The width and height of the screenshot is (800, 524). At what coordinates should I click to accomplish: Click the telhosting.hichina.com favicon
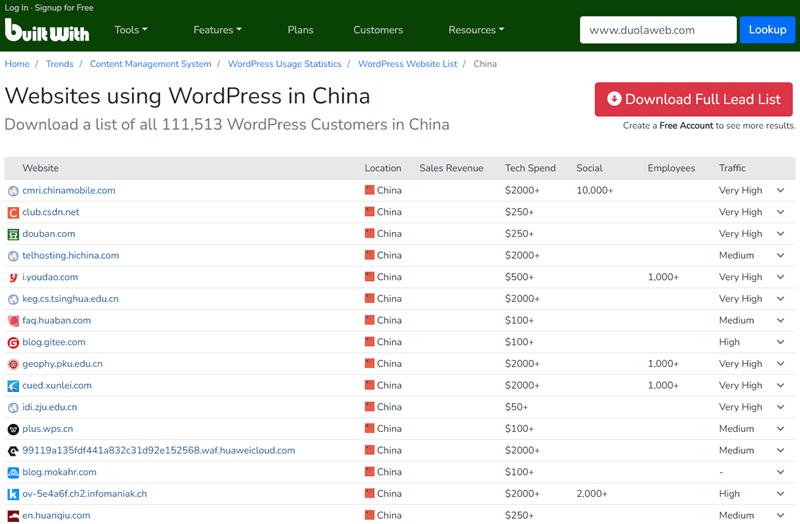click(13, 256)
